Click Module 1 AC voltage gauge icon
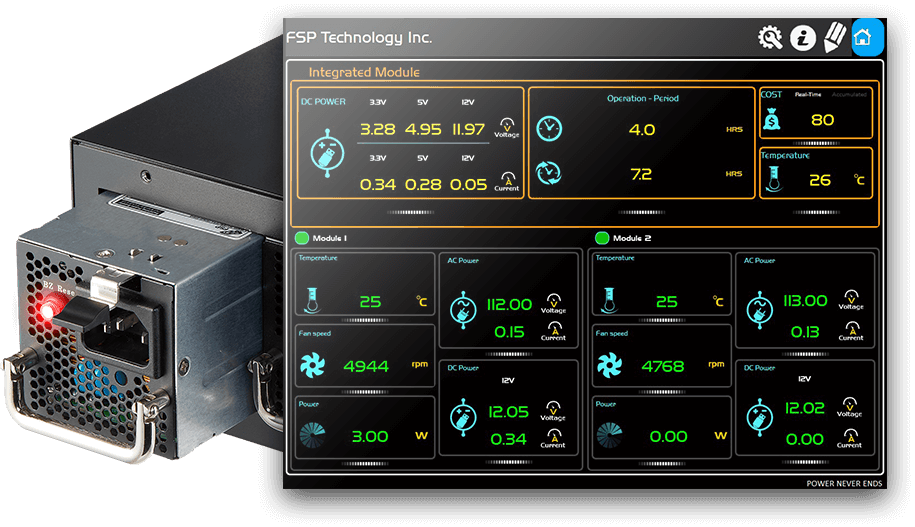This screenshot has width=915, height=527. click(553, 300)
